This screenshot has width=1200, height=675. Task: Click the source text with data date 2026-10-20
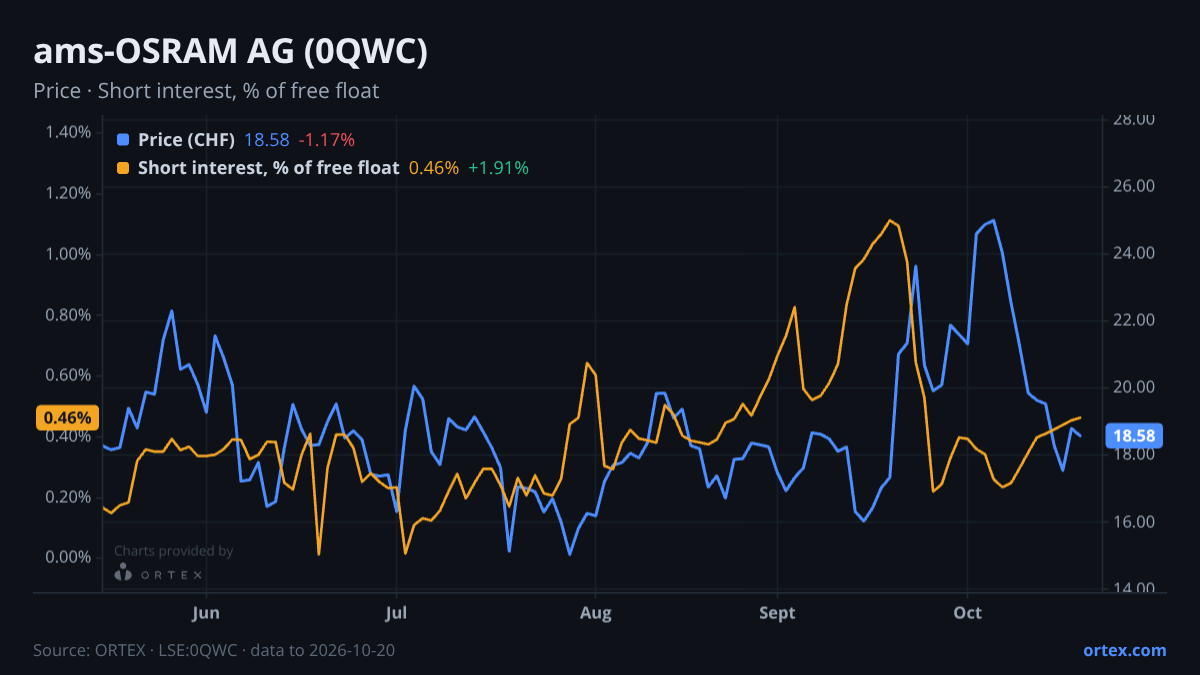[x=214, y=650]
